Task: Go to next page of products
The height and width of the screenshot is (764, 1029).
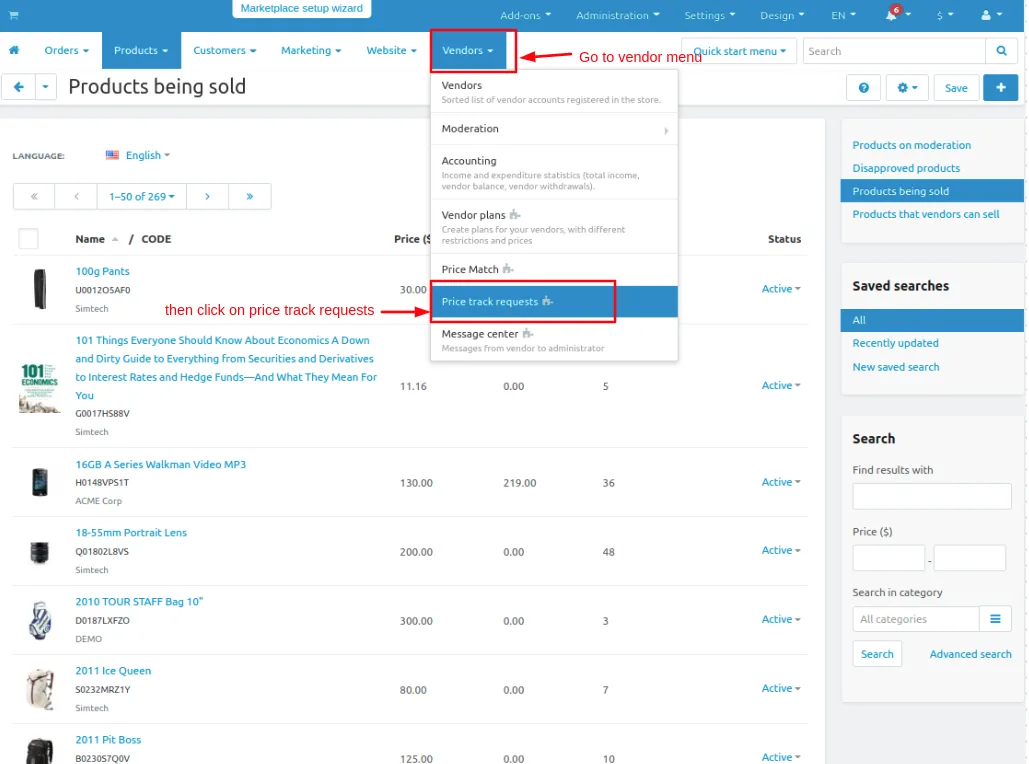Action: (x=207, y=196)
